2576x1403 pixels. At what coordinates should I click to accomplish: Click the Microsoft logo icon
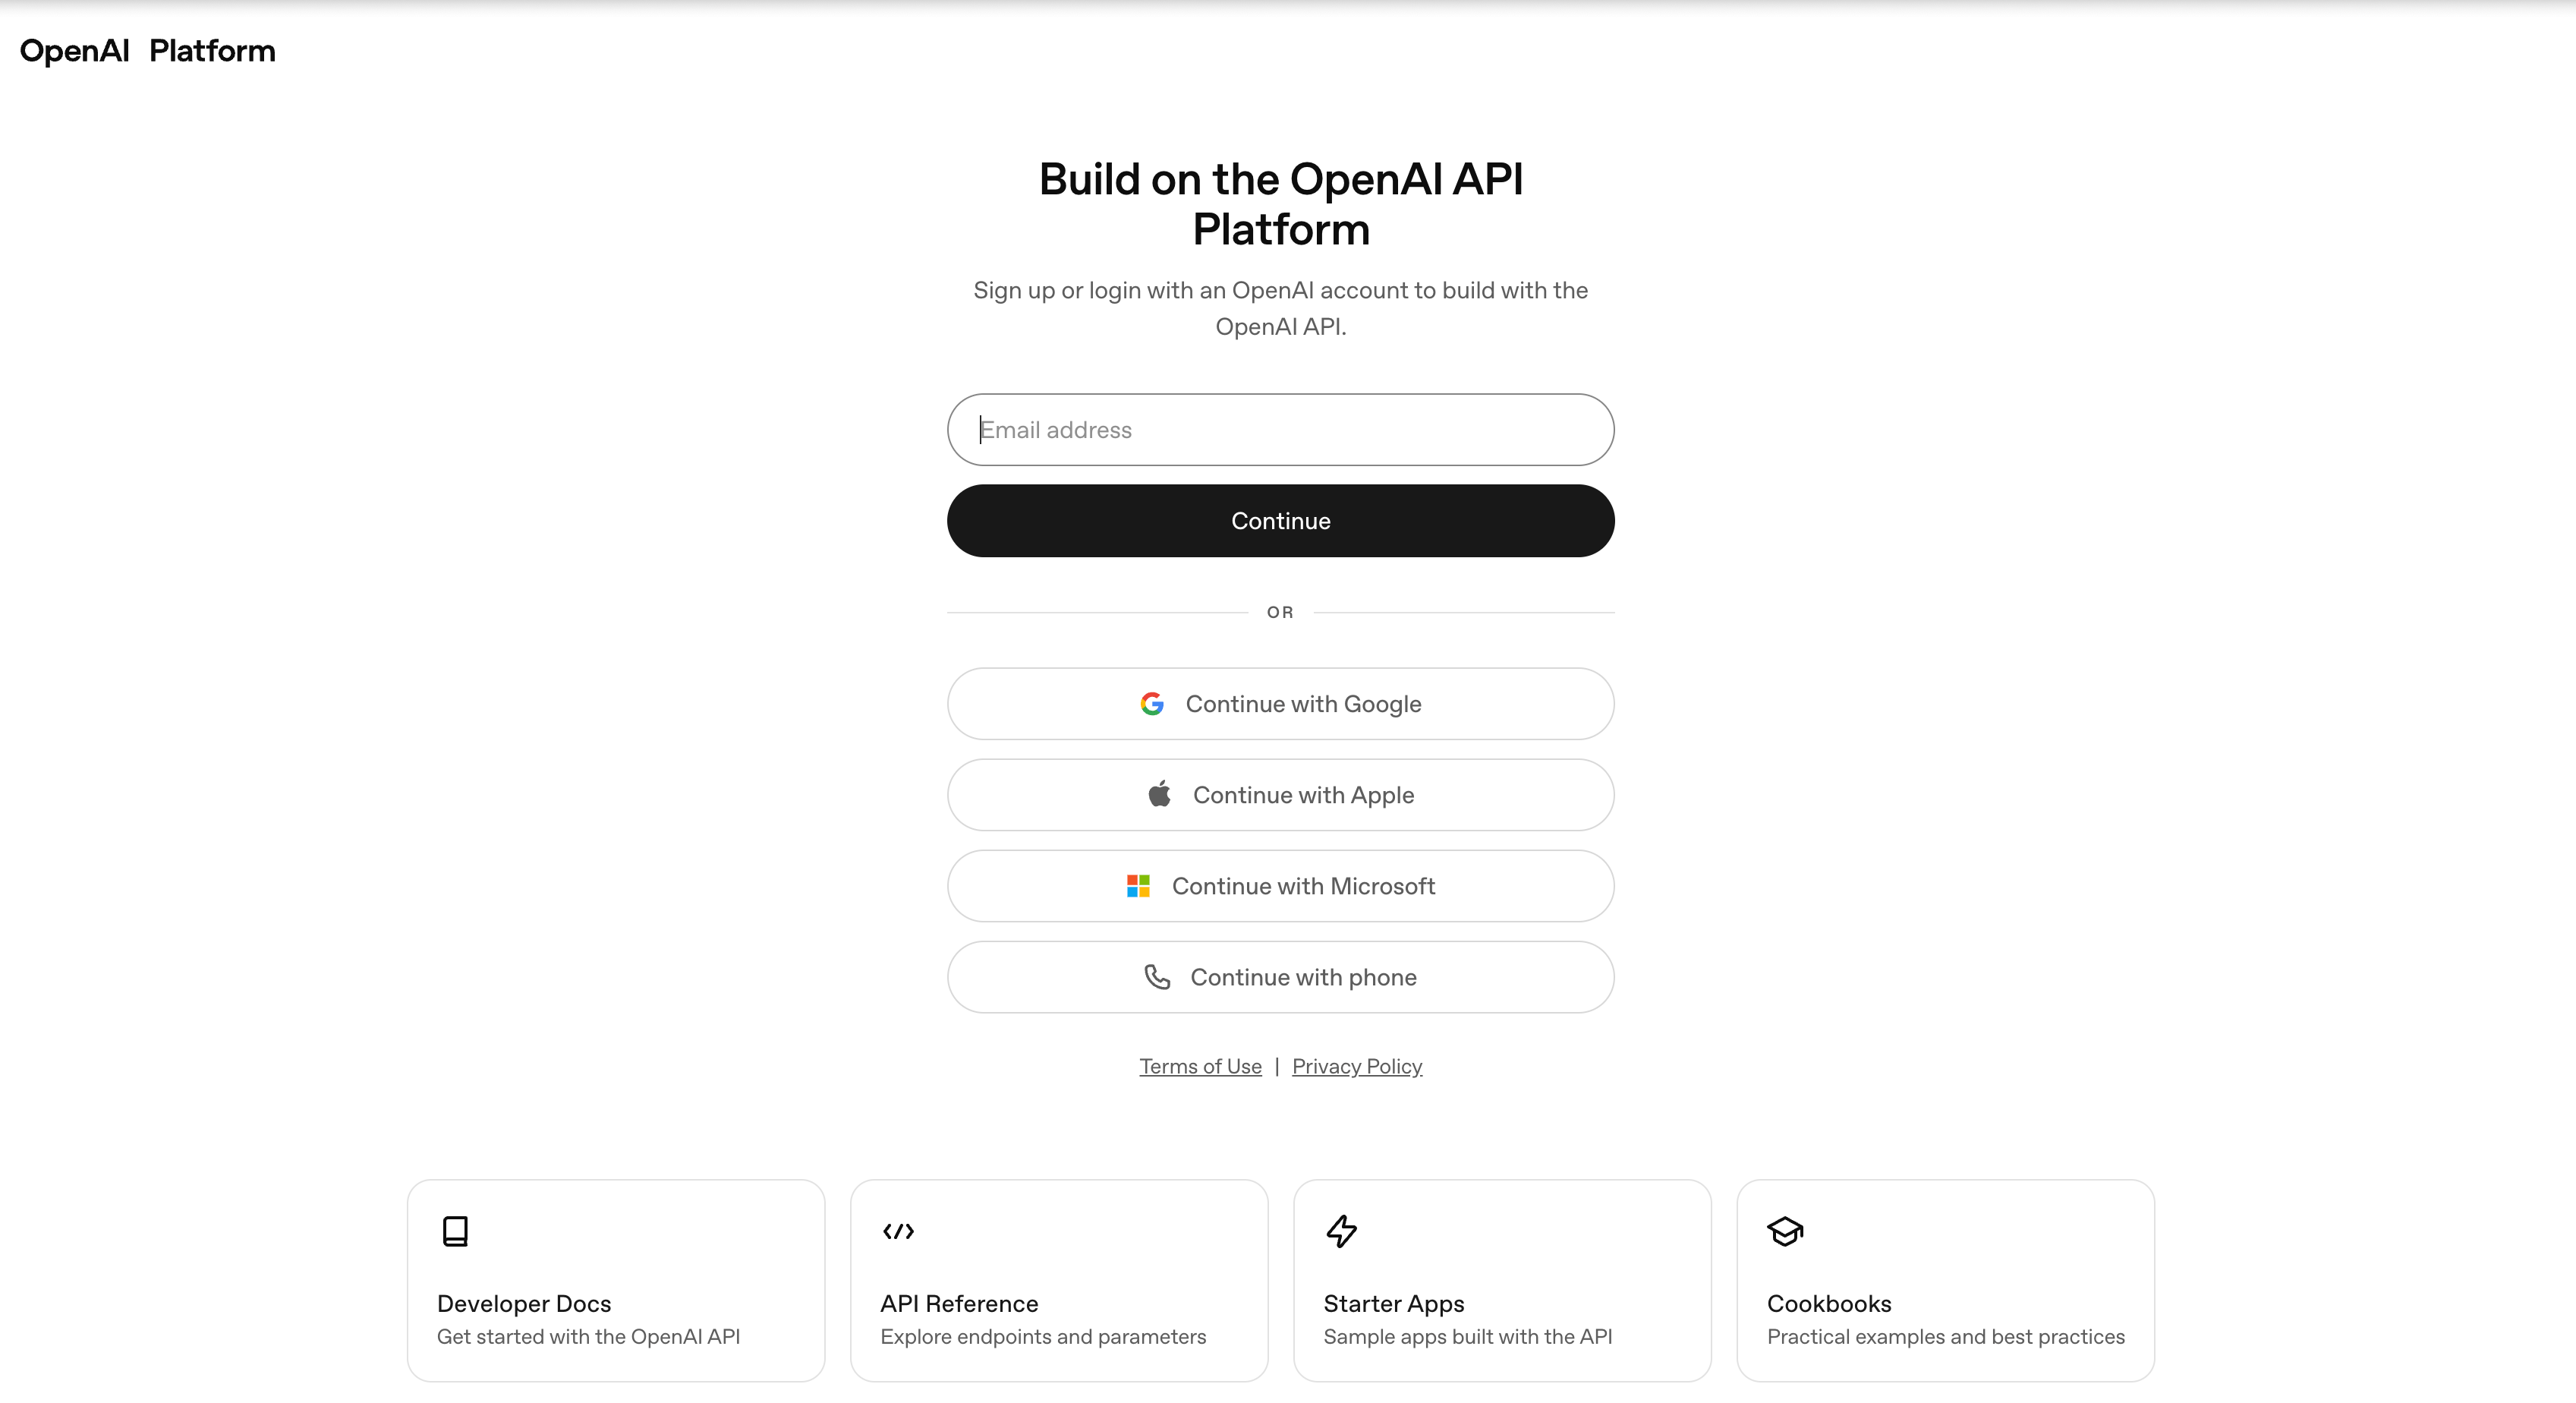point(1137,886)
